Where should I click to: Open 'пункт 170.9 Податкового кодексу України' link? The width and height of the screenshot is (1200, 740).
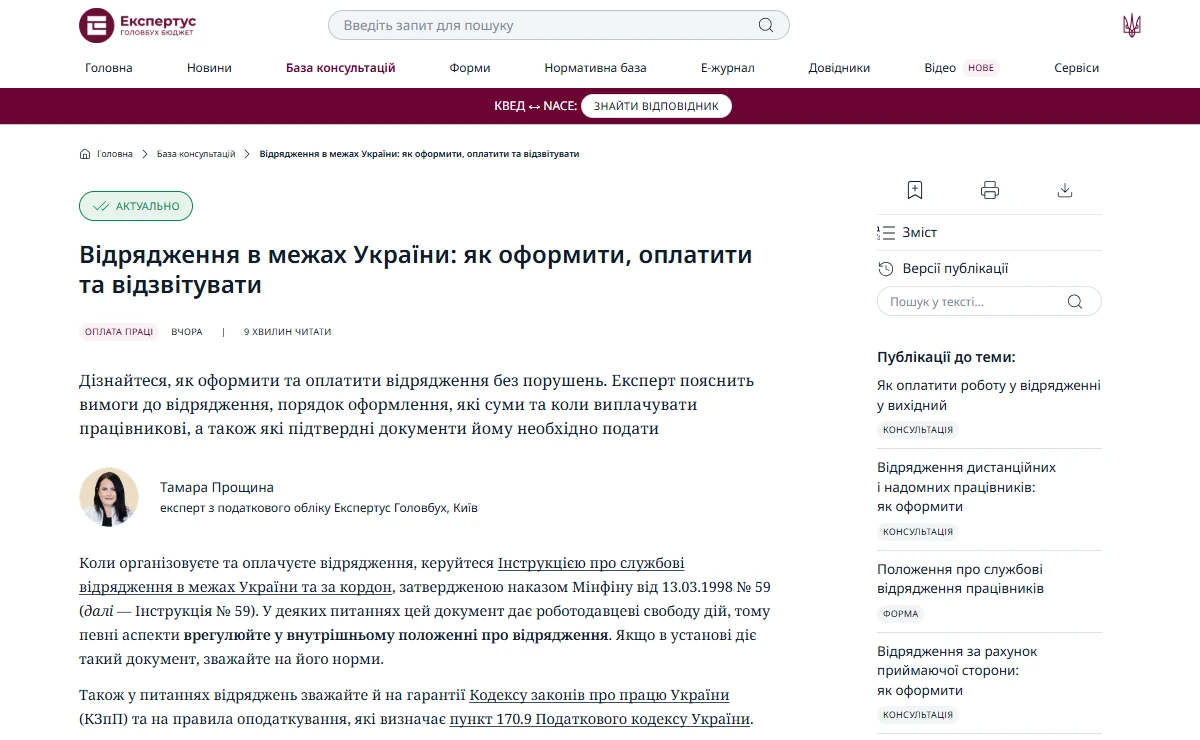pyautogui.click(x=600, y=719)
